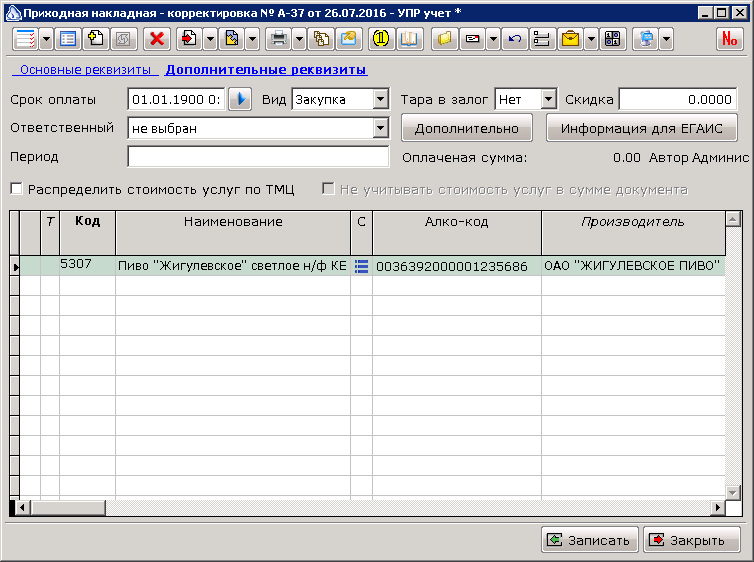754x562 pixels.
Task: Click the Записать save button
Action: pyautogui.click(x=590, y=540)
